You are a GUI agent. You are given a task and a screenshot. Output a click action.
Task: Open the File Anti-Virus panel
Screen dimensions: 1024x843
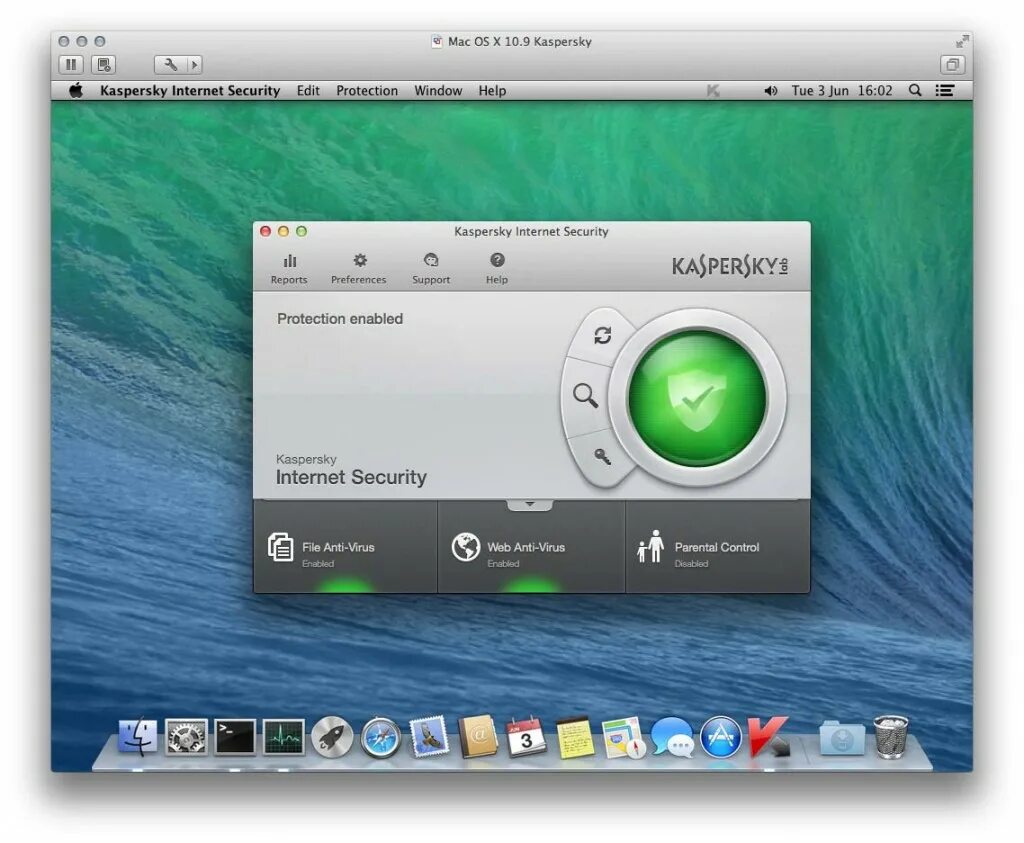pos(345,547)
